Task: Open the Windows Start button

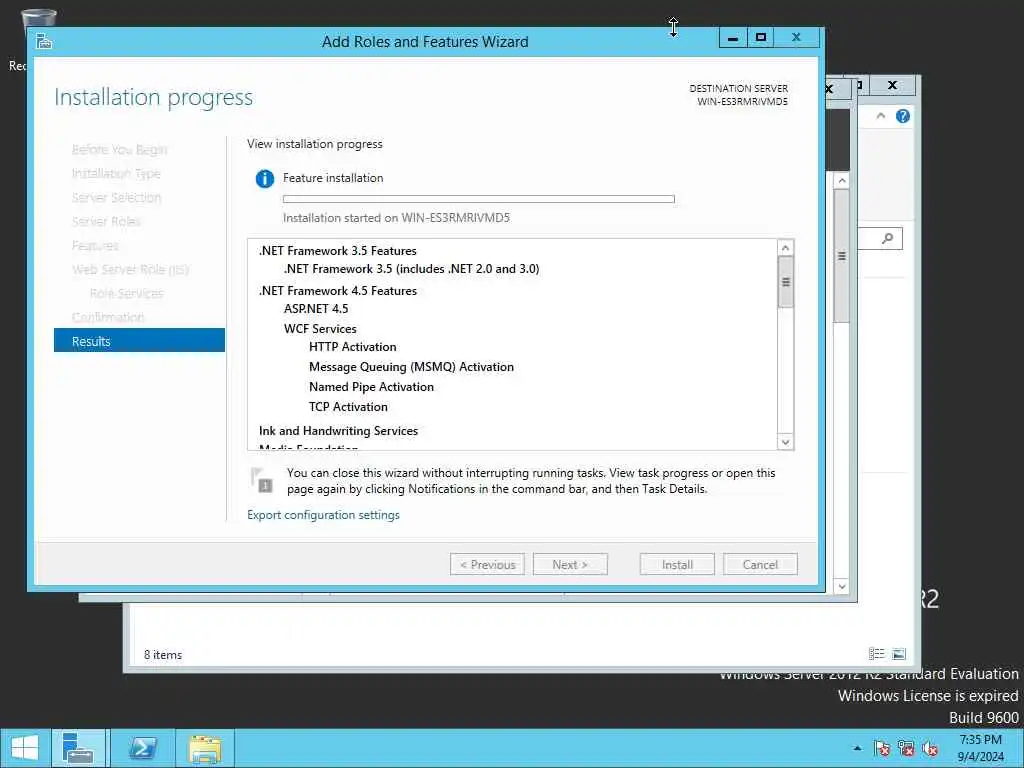Action: coord(25,748)
